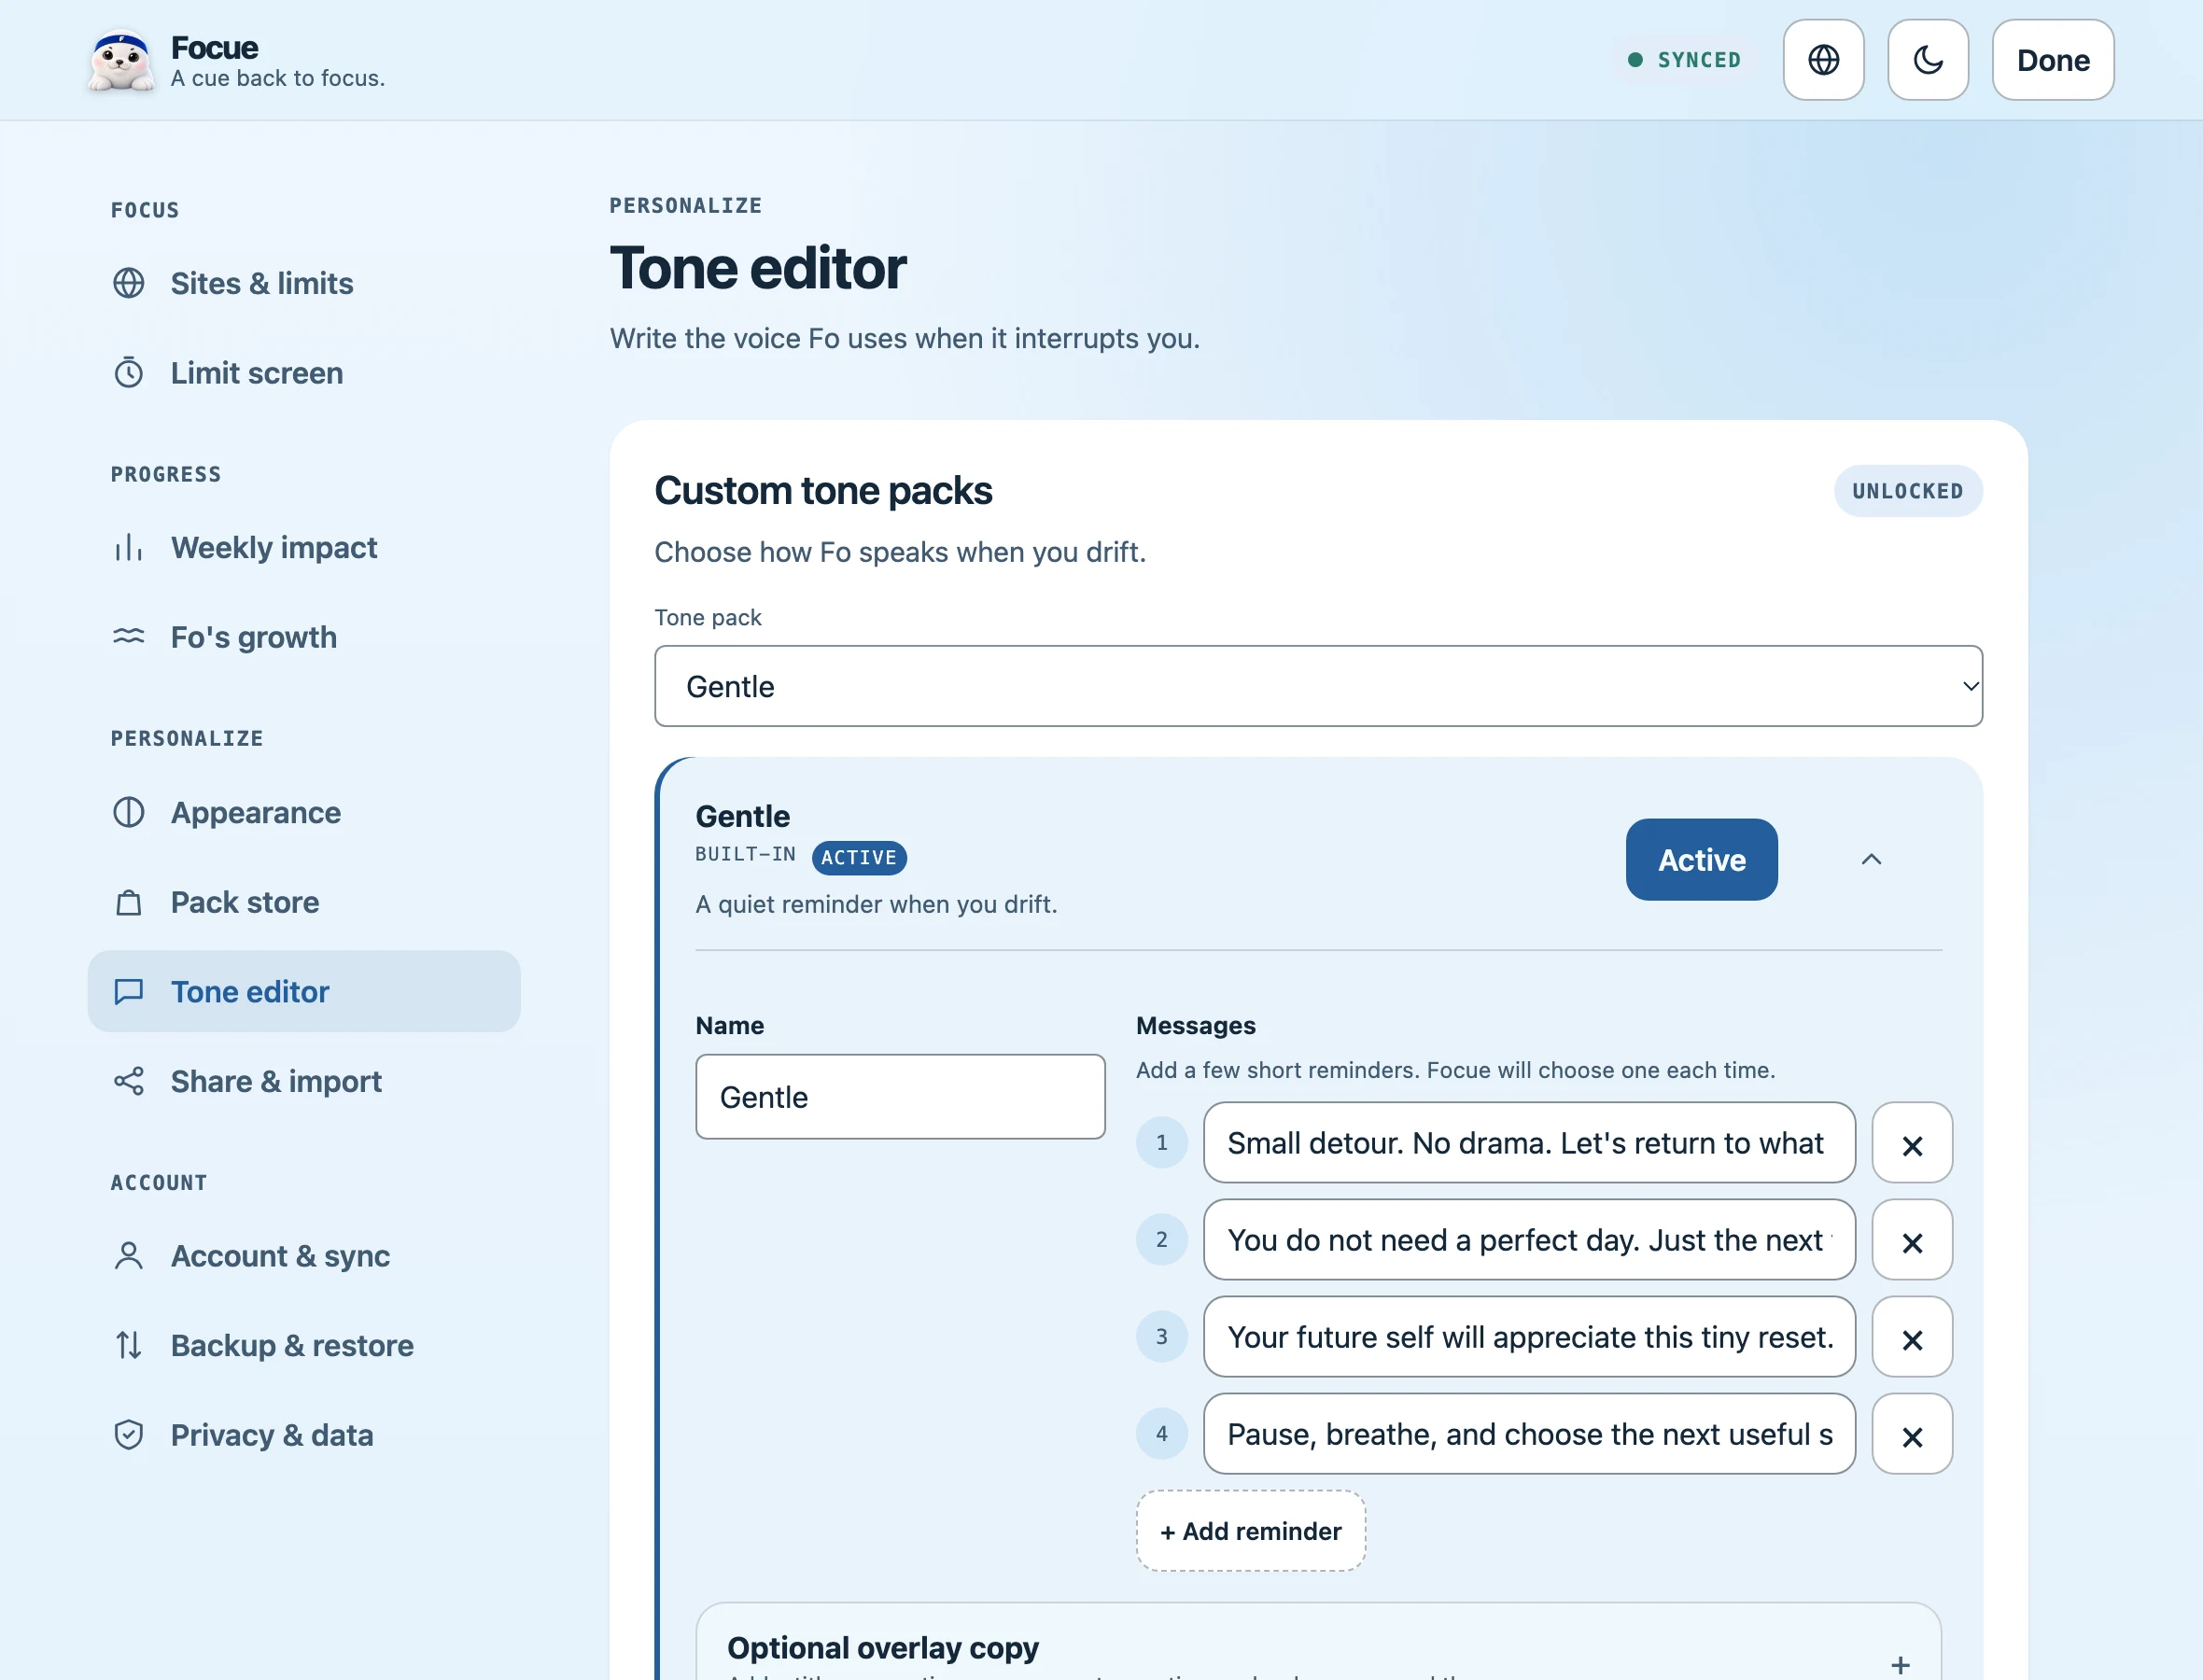Remove reminder 1 with X button
The image size is (2203, 1680).
1912,1143
